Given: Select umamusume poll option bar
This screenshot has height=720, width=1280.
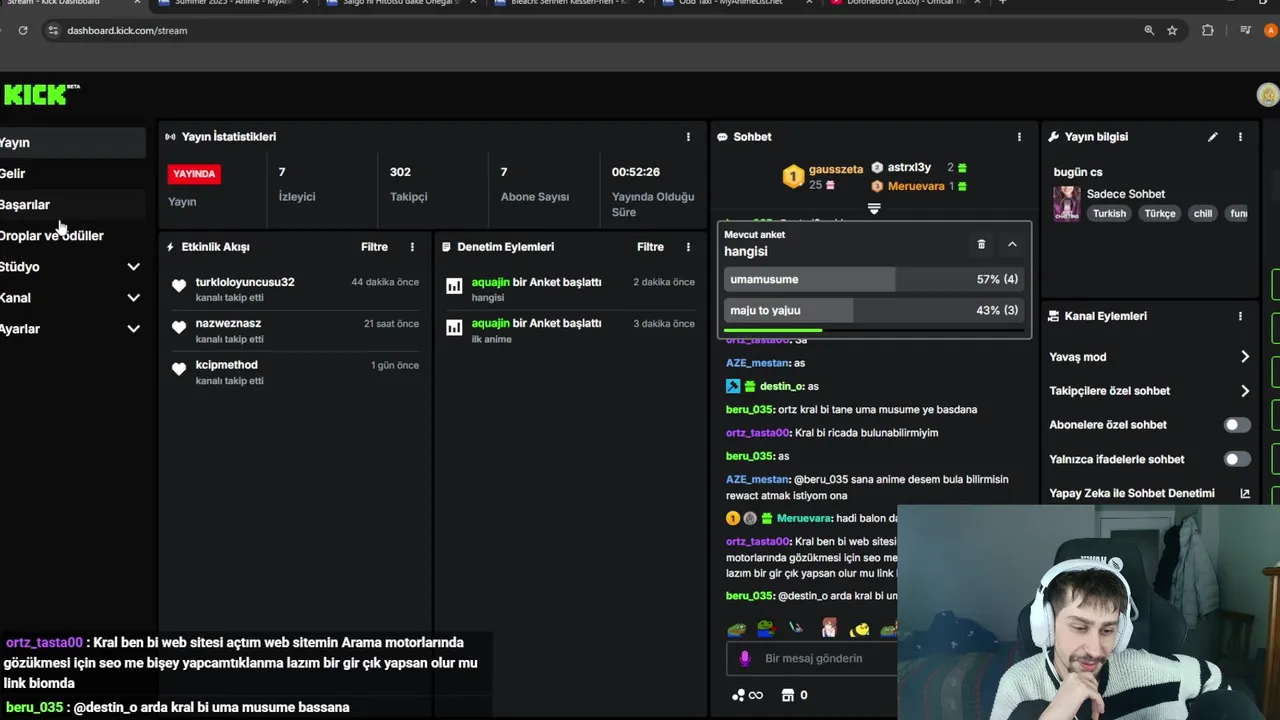Looking at the screenshot, I should (x=874, y=279).
